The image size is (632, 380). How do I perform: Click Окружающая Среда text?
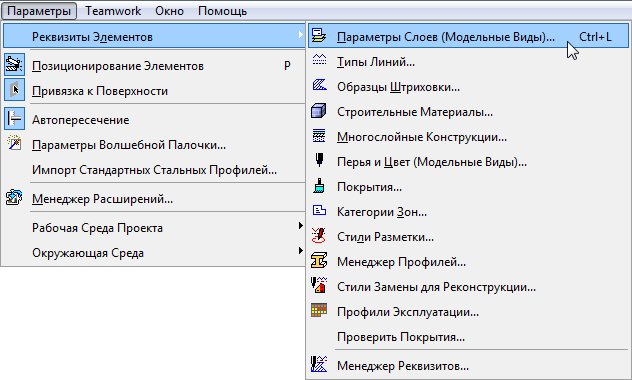(x=88, y=253)
